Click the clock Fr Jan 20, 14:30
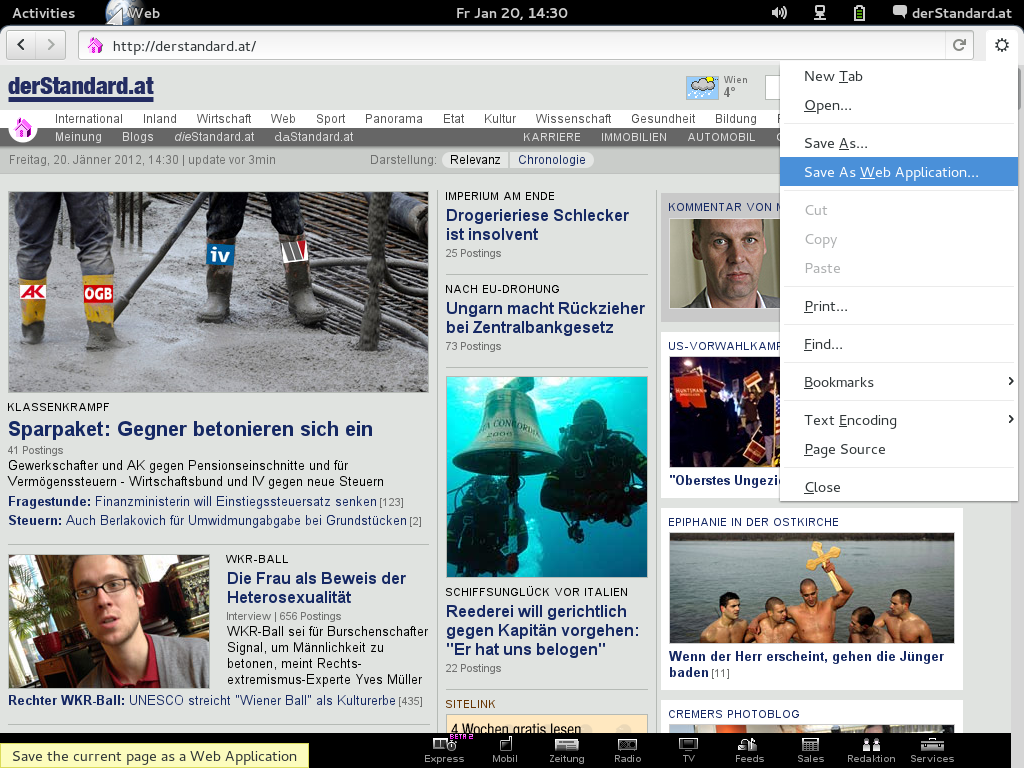The image size is (1024, 768). [x=511, y=12]
